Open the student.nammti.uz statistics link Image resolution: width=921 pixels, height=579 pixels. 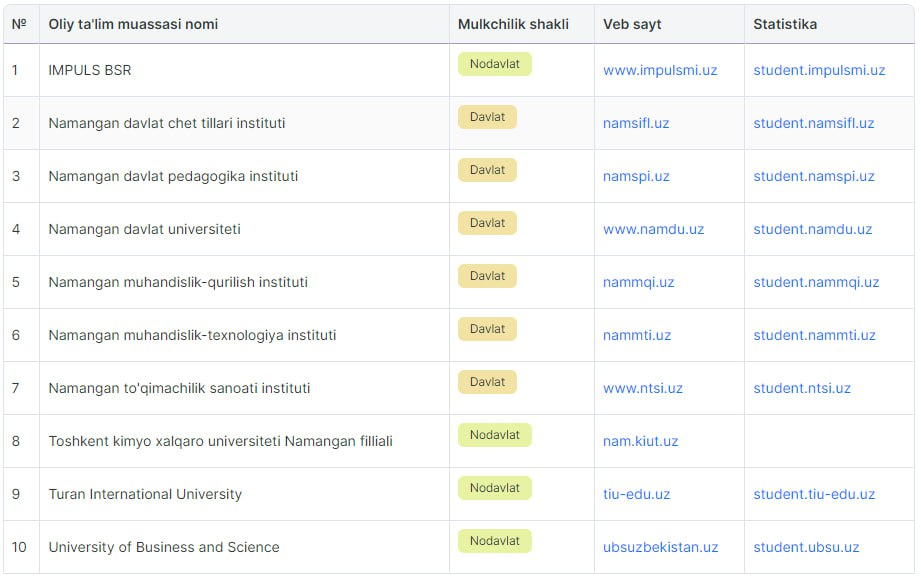[814, 335]
